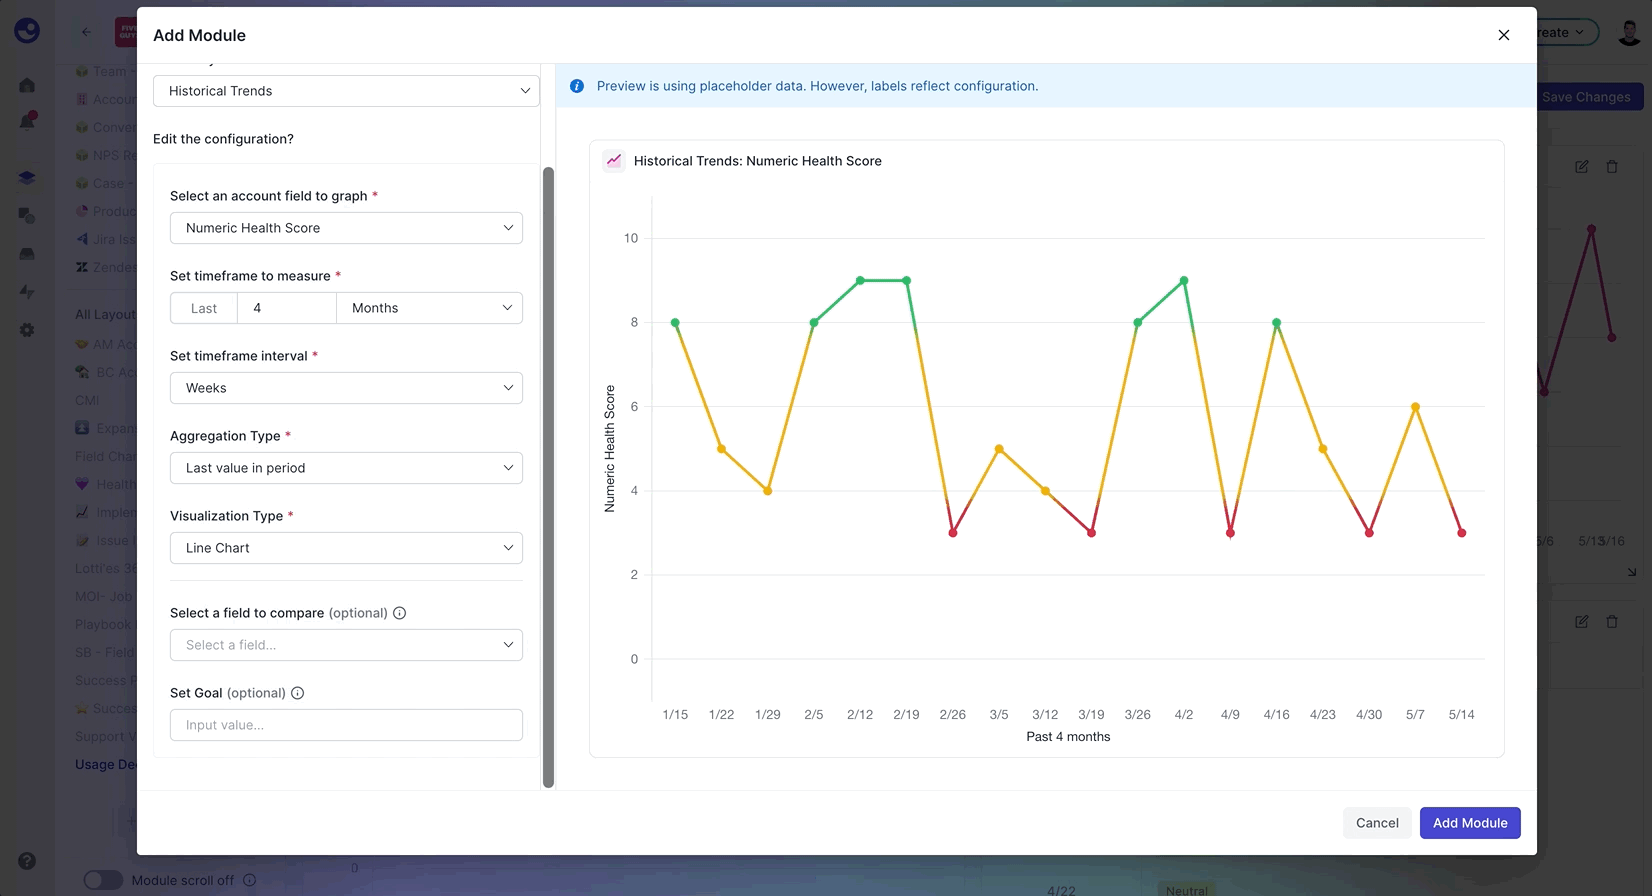Open the Select a field compare dropdown
The image size is (1652, 896).
(346, 645)
